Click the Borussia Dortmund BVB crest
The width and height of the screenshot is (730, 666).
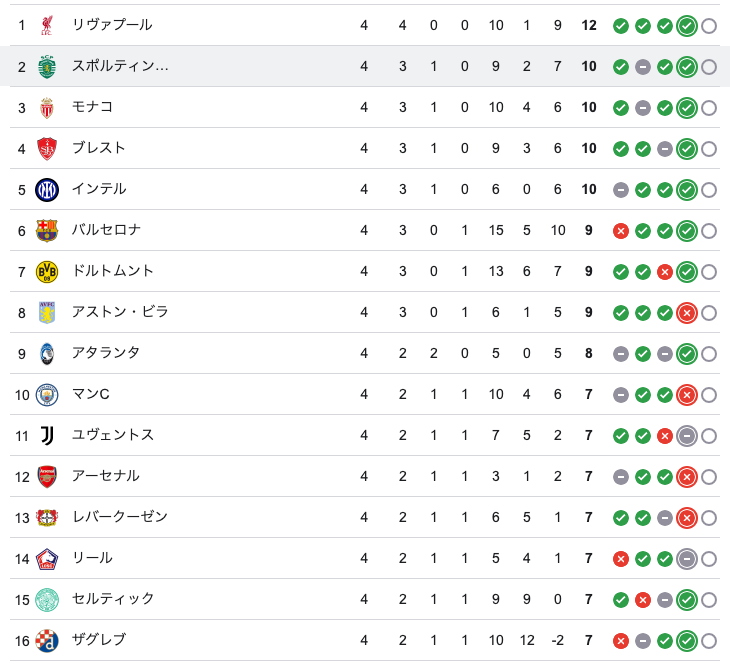[x=47, y=272]
